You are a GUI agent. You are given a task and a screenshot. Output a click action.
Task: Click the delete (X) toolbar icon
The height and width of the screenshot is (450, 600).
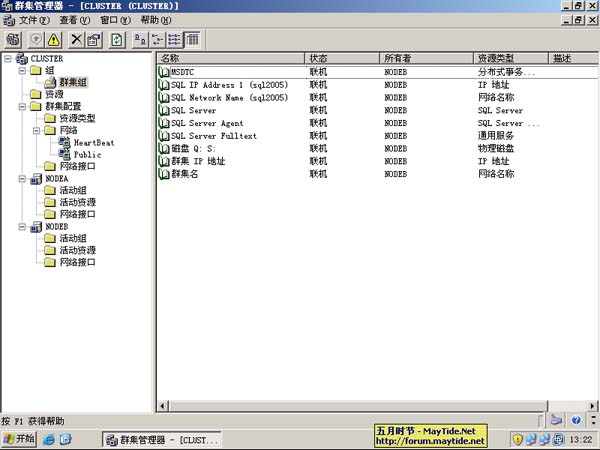click(x=76, y=39)
